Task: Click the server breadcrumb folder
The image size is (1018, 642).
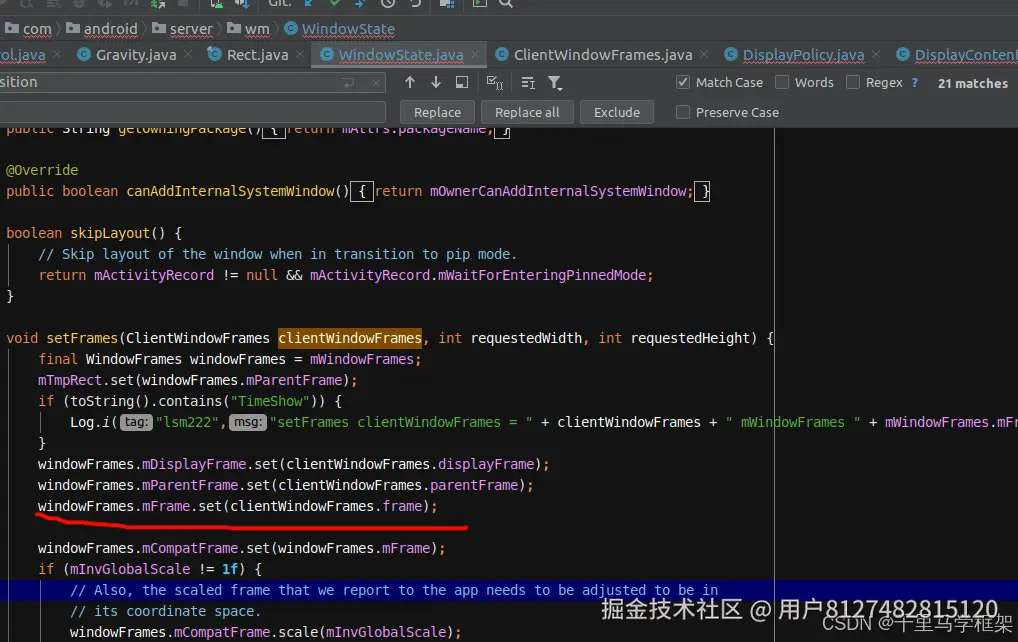Action: [x=182, y=29]
